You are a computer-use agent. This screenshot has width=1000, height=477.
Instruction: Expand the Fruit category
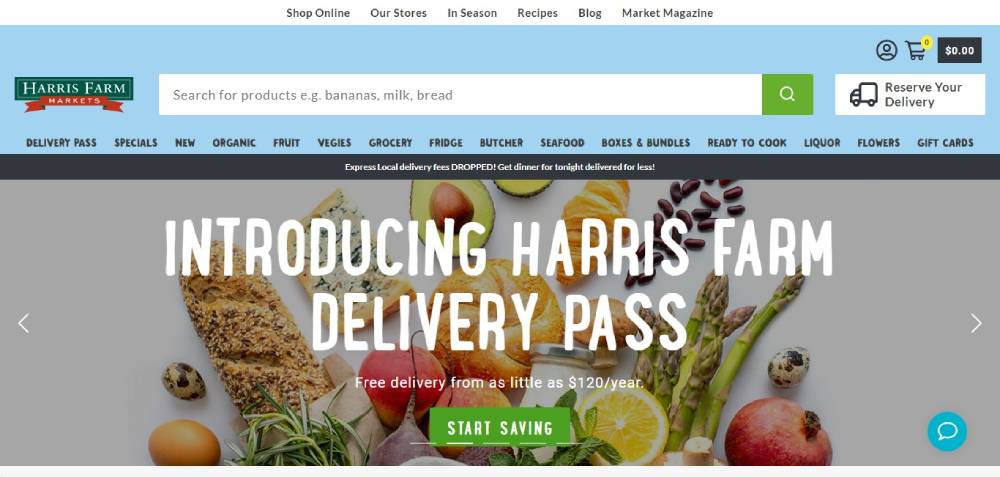[x=286, y=143]
